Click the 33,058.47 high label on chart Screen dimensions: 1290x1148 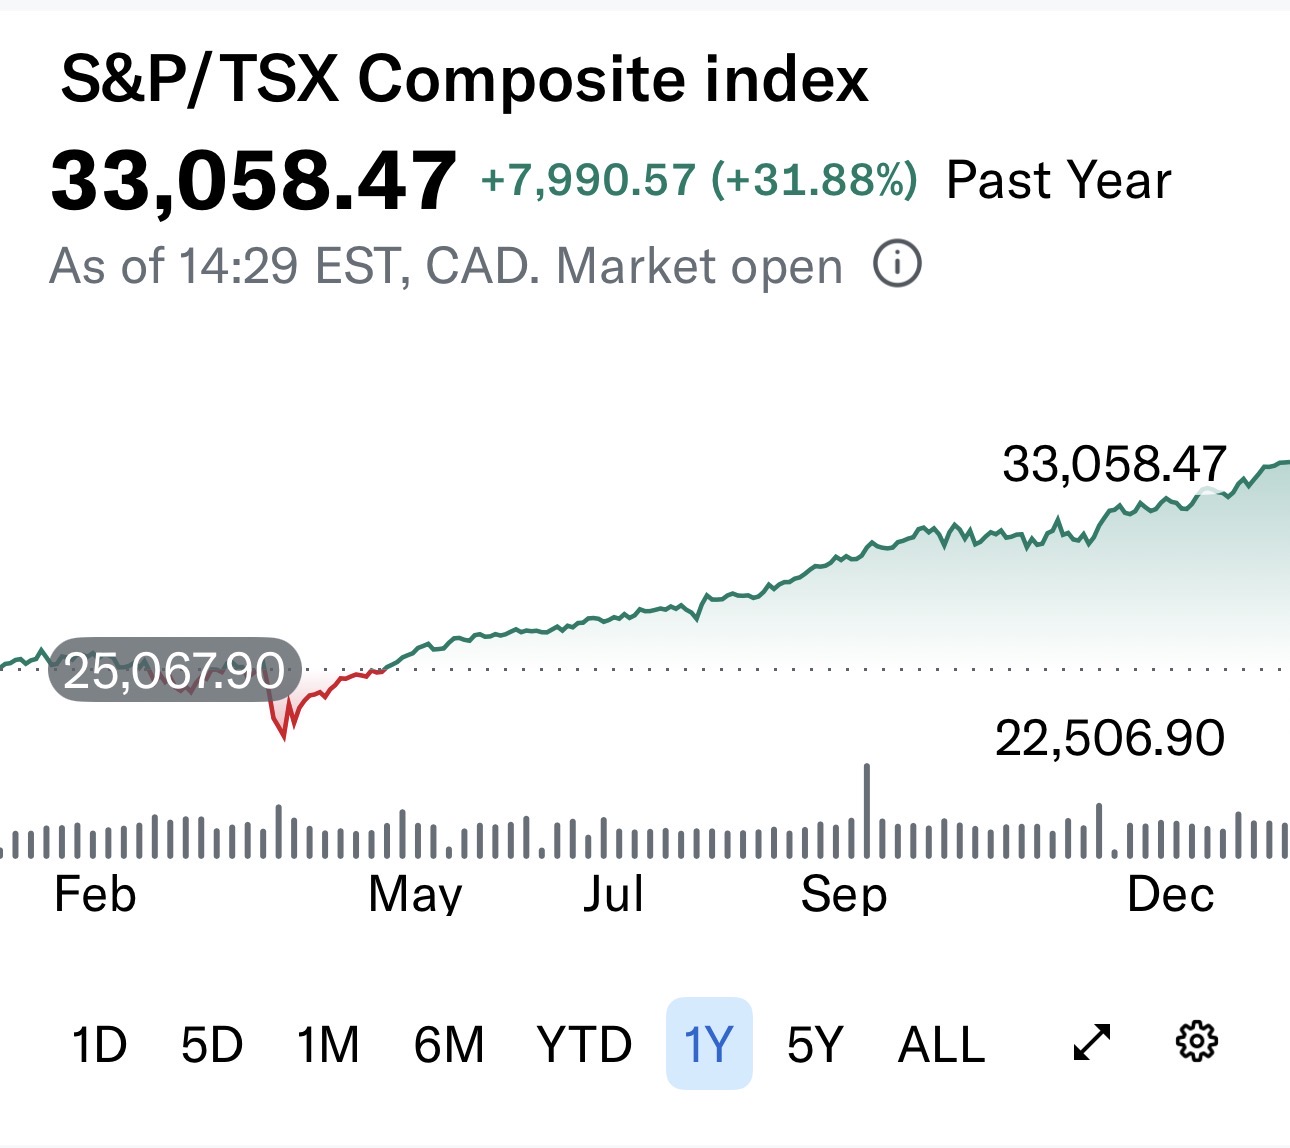[x=1114, y=464]
